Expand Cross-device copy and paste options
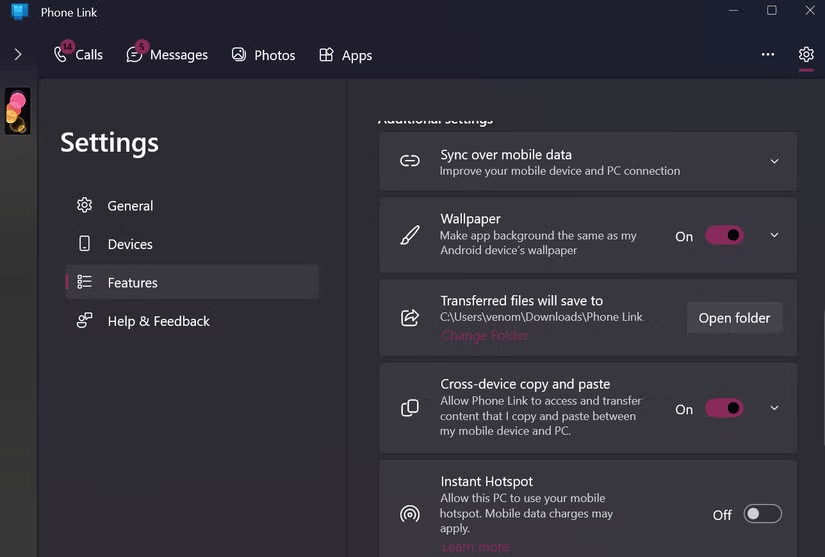Screen dimensions: 825x557 774,408
